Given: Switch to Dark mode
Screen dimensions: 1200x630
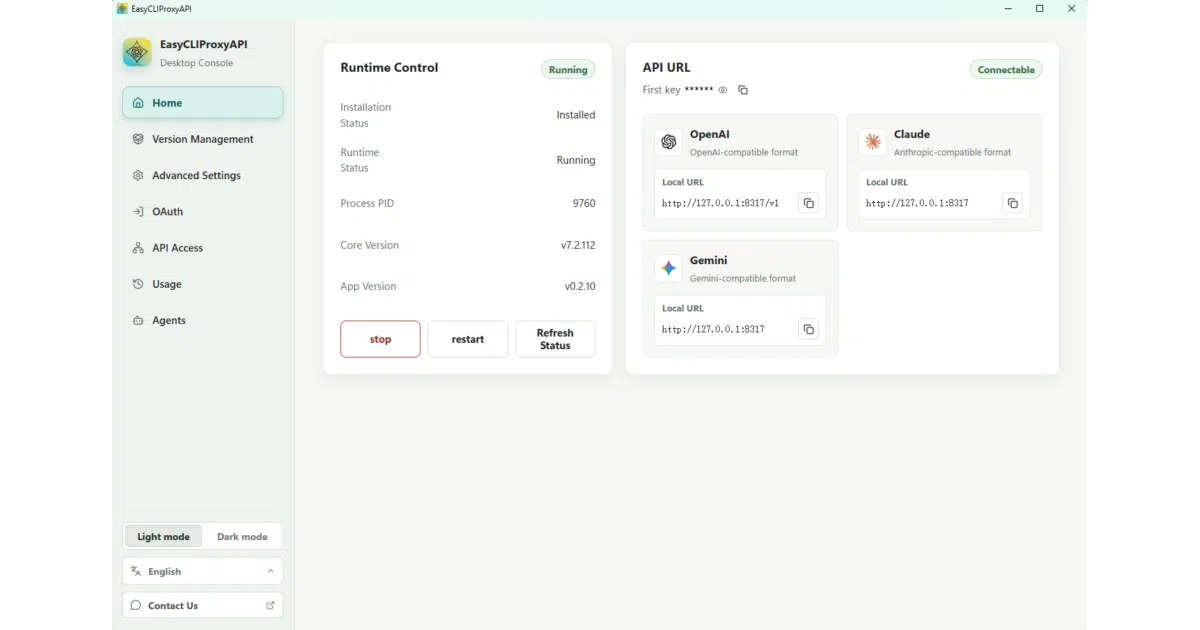Looking at the screenshot, I should [242, 536].
